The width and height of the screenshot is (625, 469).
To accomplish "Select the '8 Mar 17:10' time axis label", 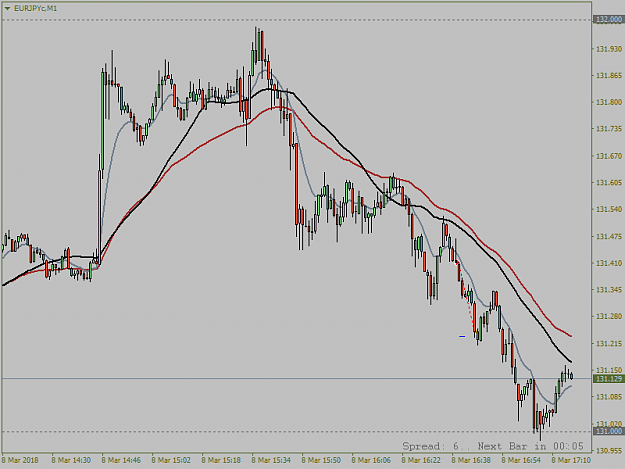I will pyautogui.click(x=571, y=460).
